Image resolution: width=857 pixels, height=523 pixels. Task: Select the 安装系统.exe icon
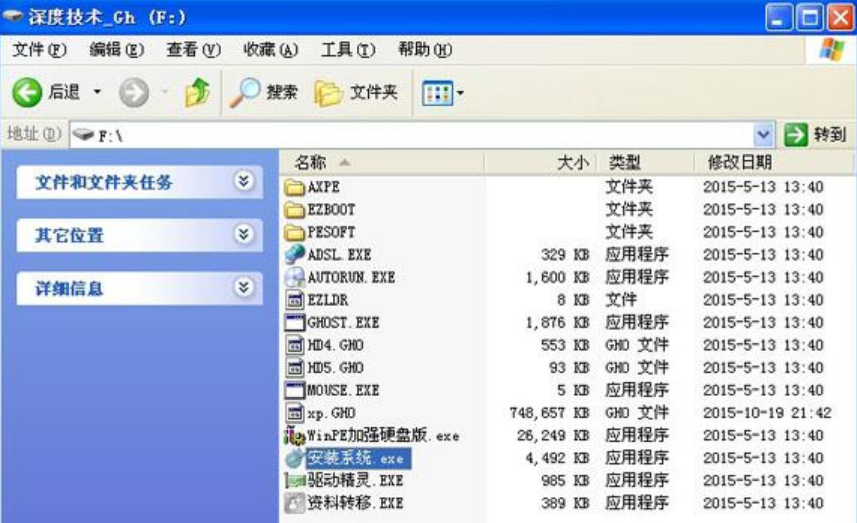[295, 458]
